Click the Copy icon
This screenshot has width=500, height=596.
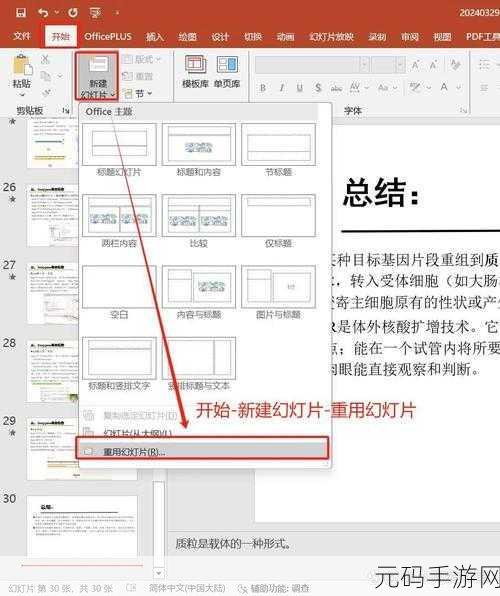point(46,76)
